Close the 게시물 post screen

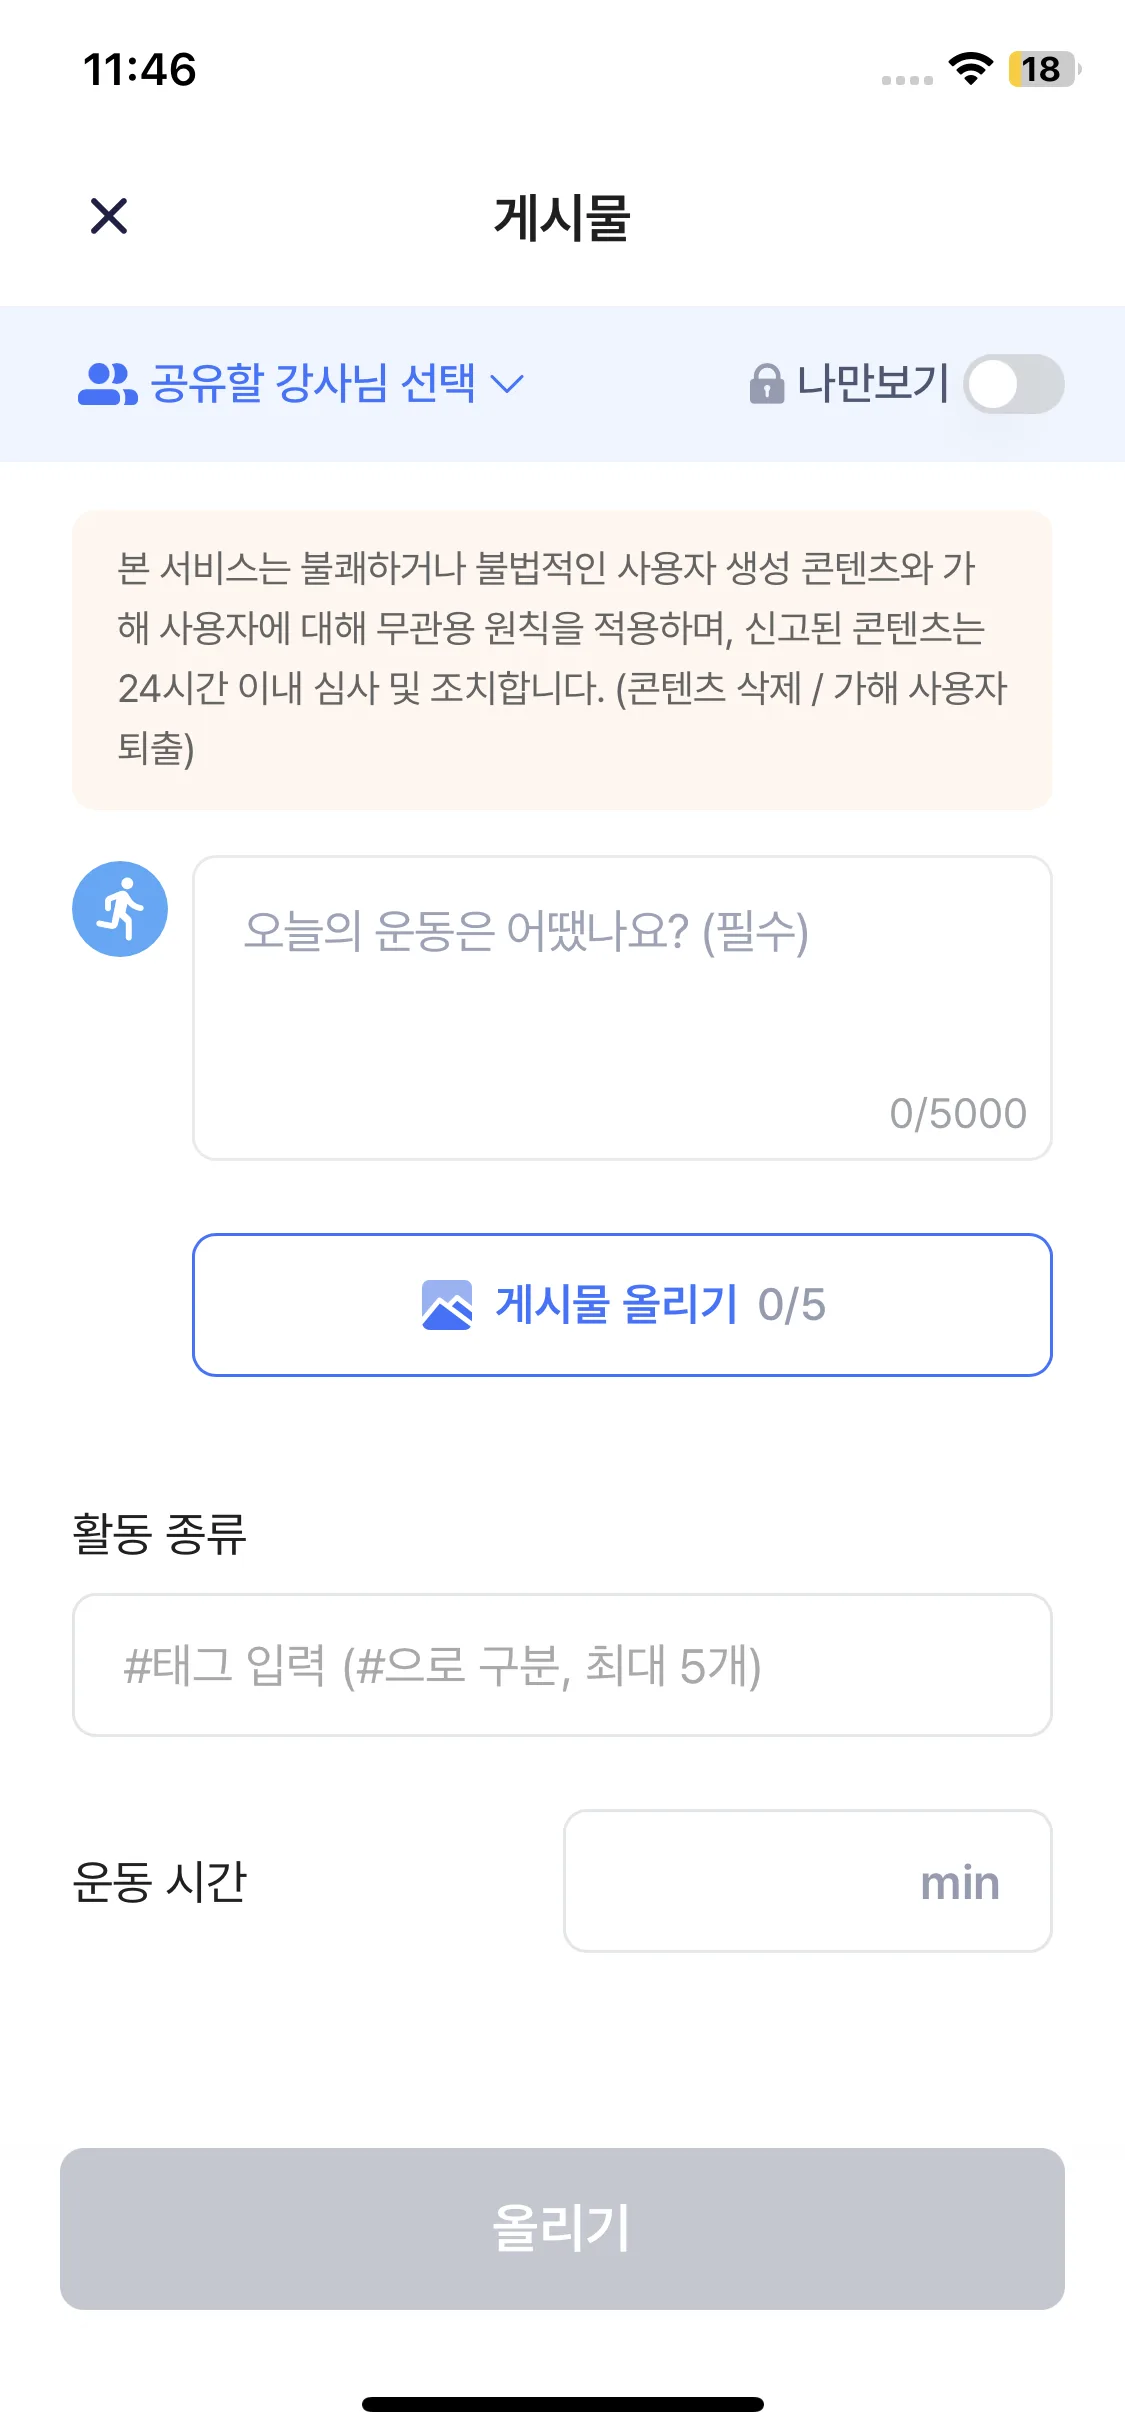tap(109, 216)
